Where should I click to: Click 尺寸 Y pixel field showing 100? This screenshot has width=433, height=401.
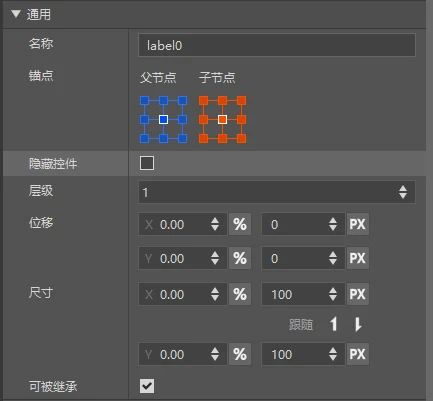303,354
